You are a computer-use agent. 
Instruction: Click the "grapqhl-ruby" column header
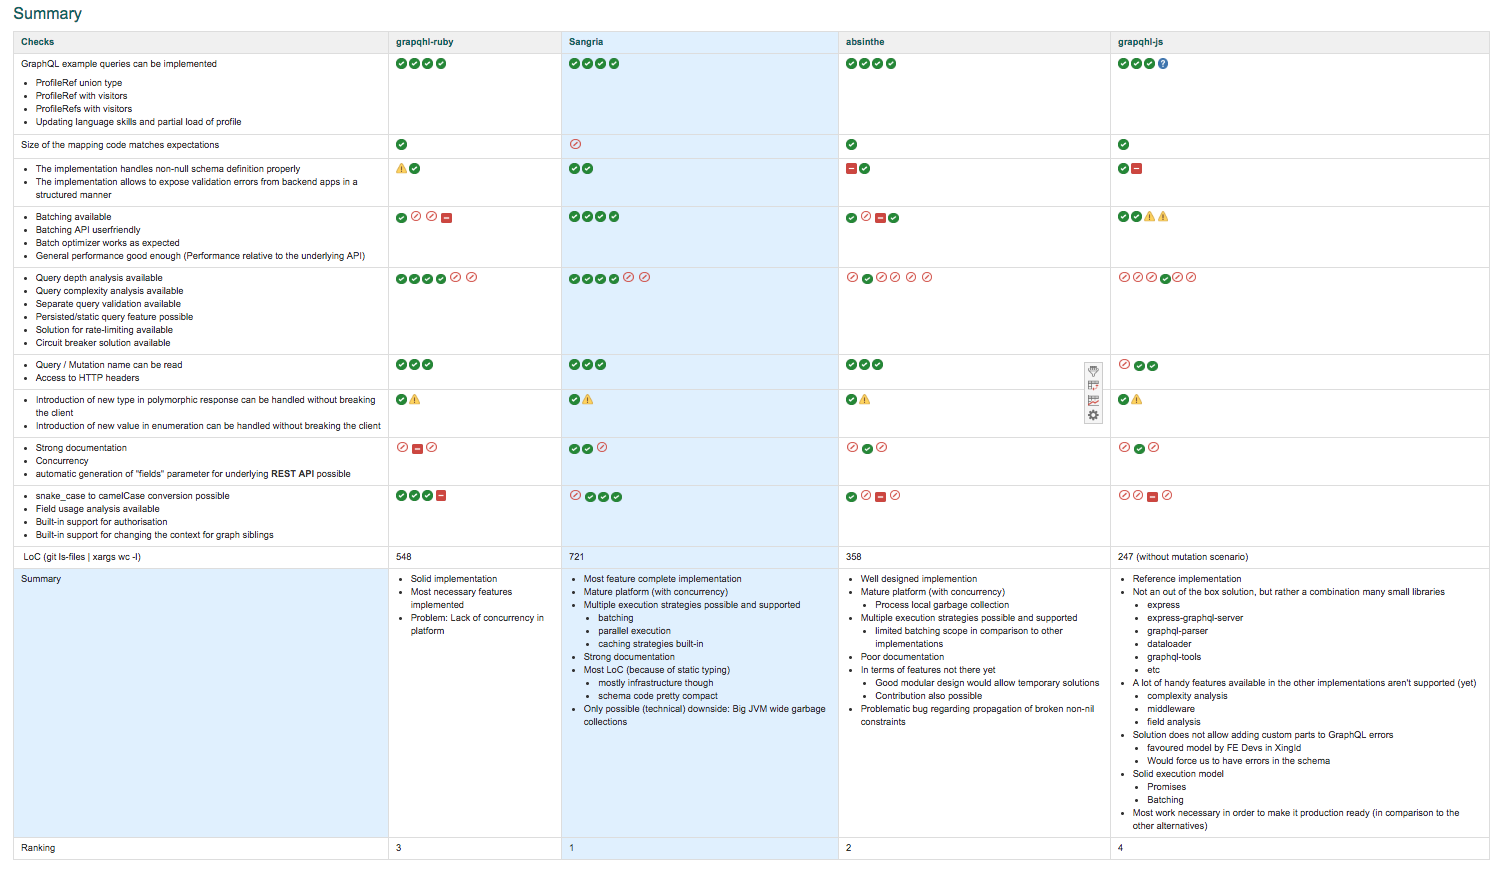point(424,42)
